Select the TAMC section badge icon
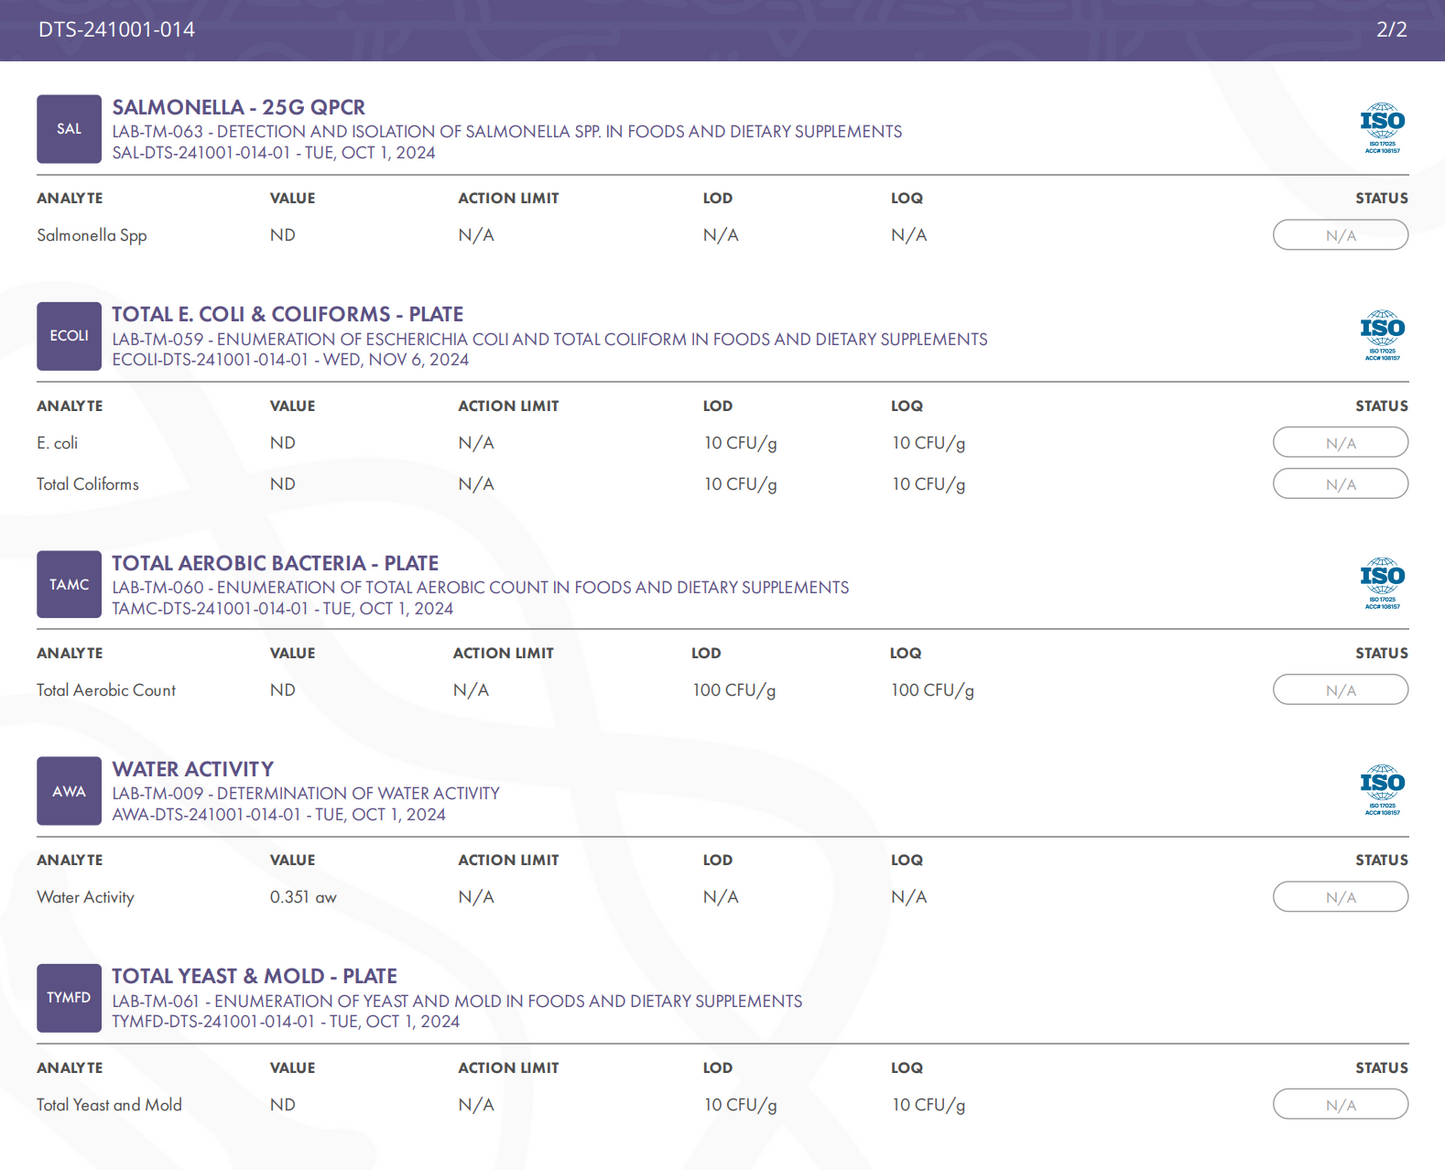 point(69,585)
